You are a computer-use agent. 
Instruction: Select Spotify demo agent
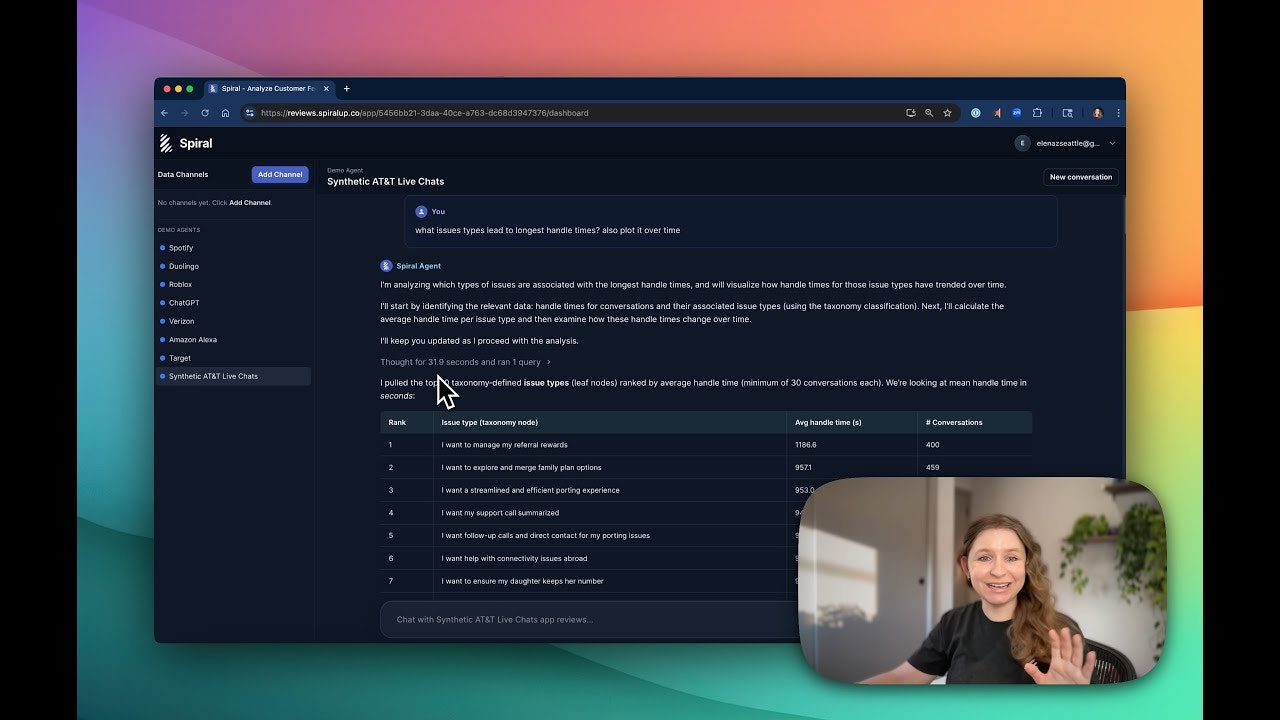point(181,248)
